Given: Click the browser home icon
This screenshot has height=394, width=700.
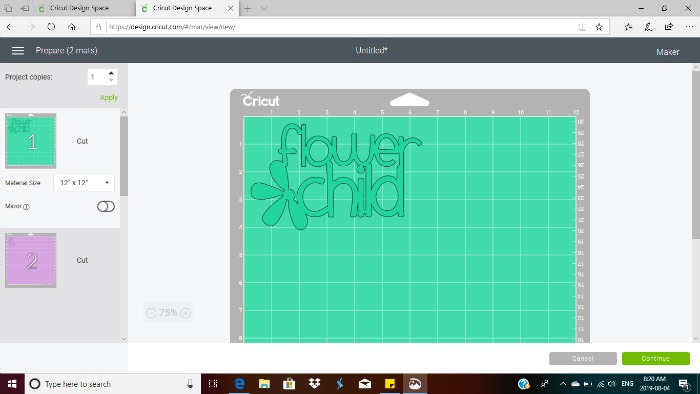Looking at the screenshot, I should (71, 27).
